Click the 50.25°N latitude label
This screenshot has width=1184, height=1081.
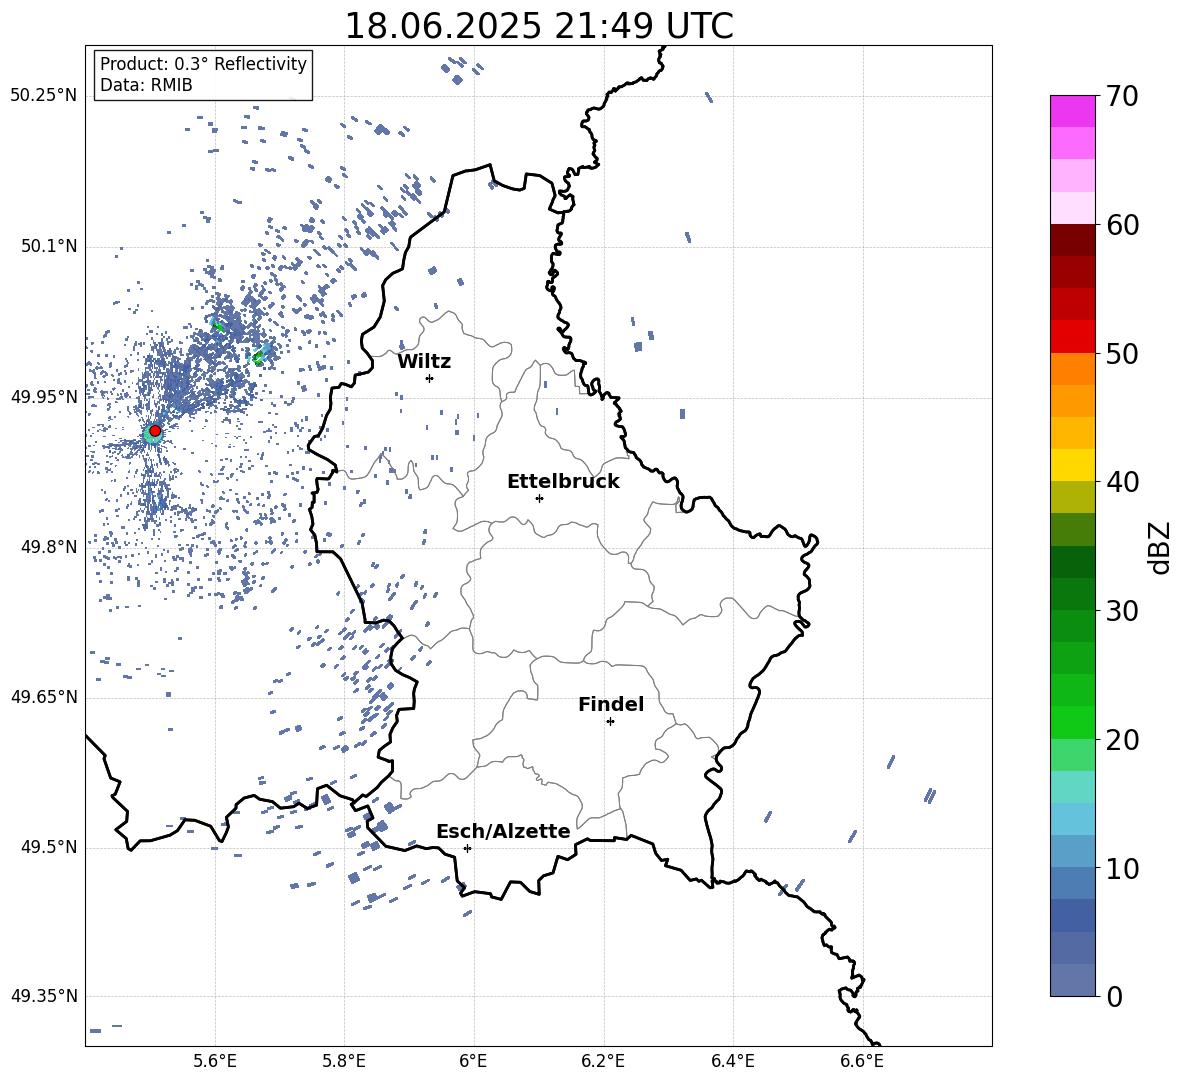pos(44,96)
